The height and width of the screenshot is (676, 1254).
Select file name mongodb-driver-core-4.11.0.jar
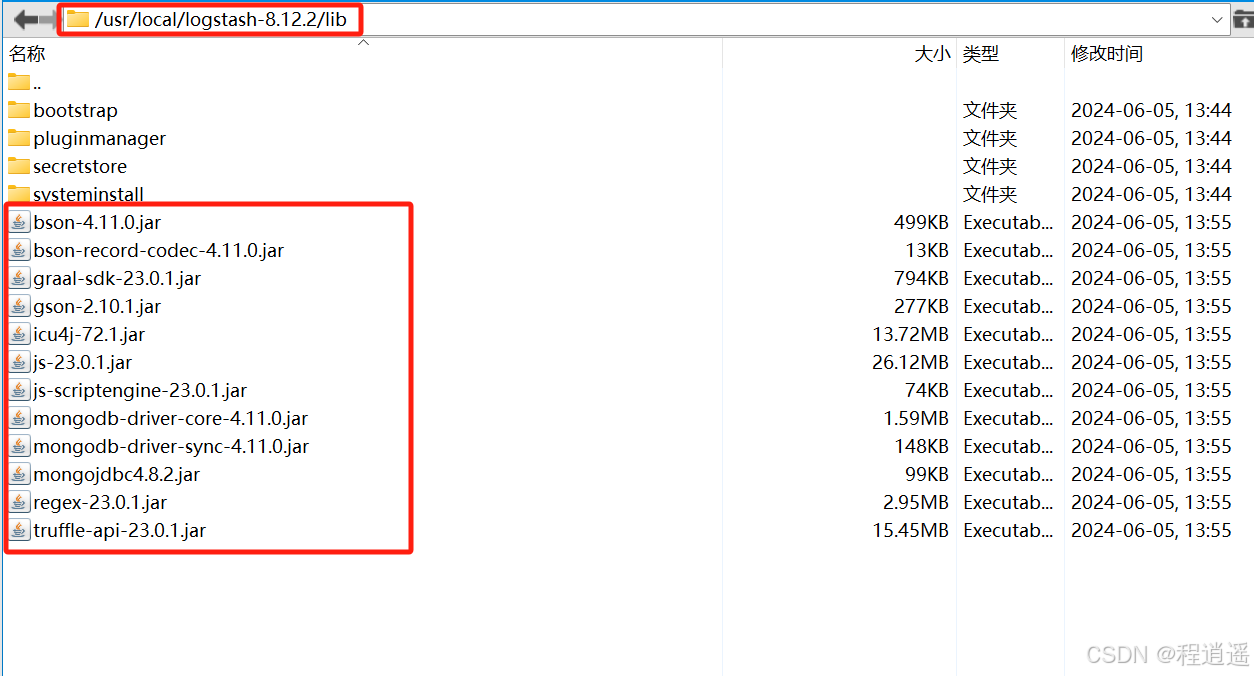(170, 418)
